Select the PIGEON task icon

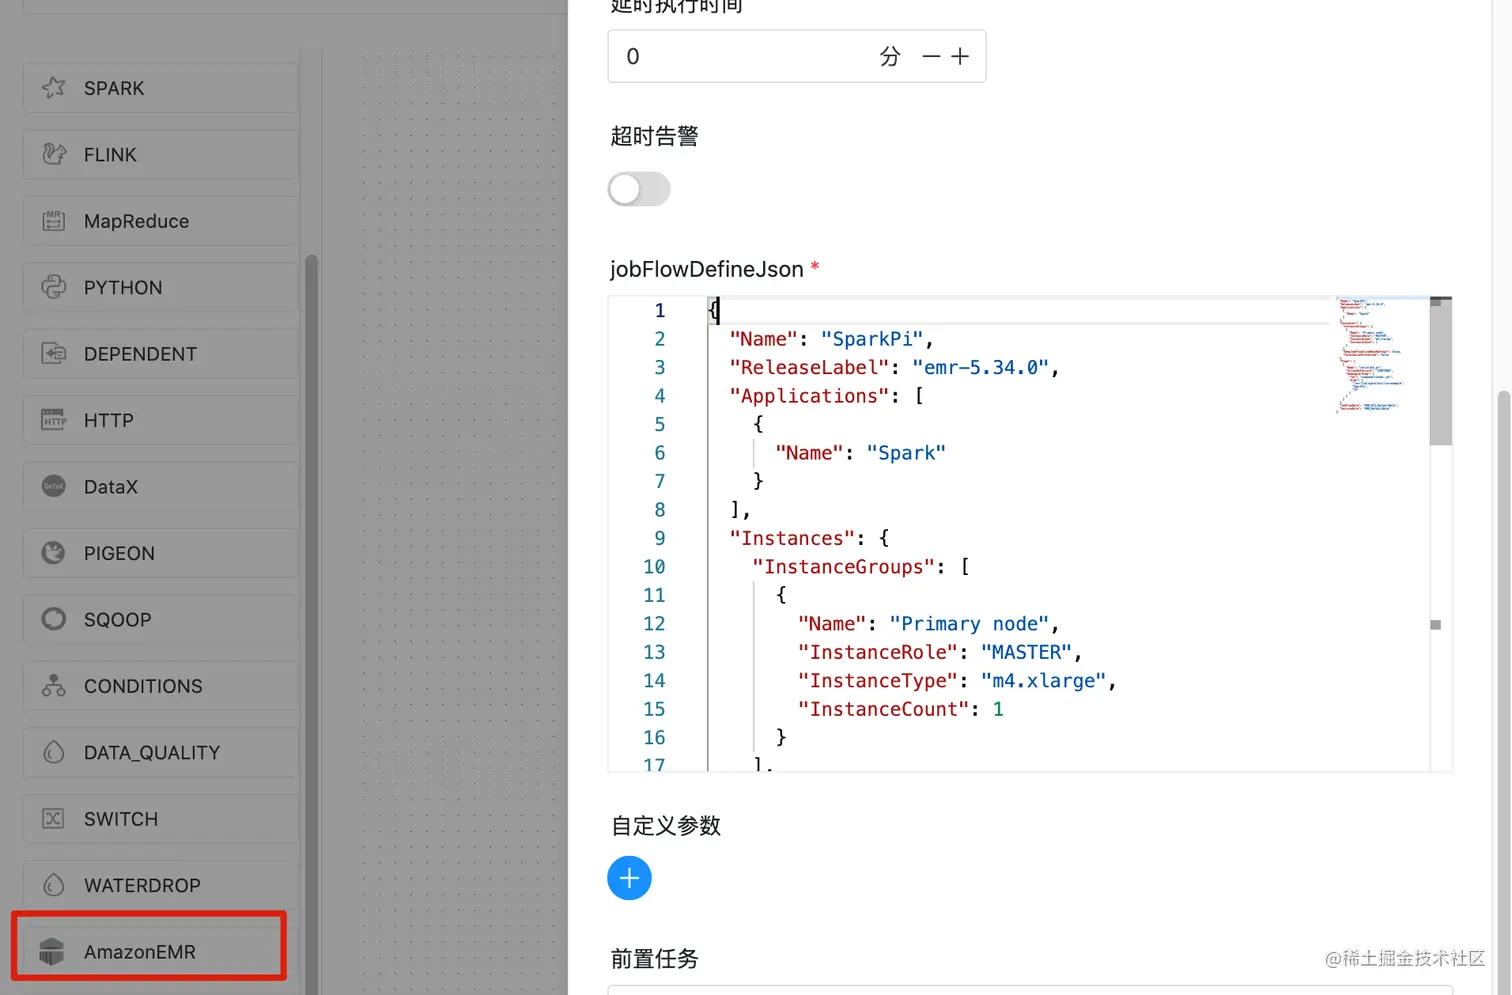(54, 553)
